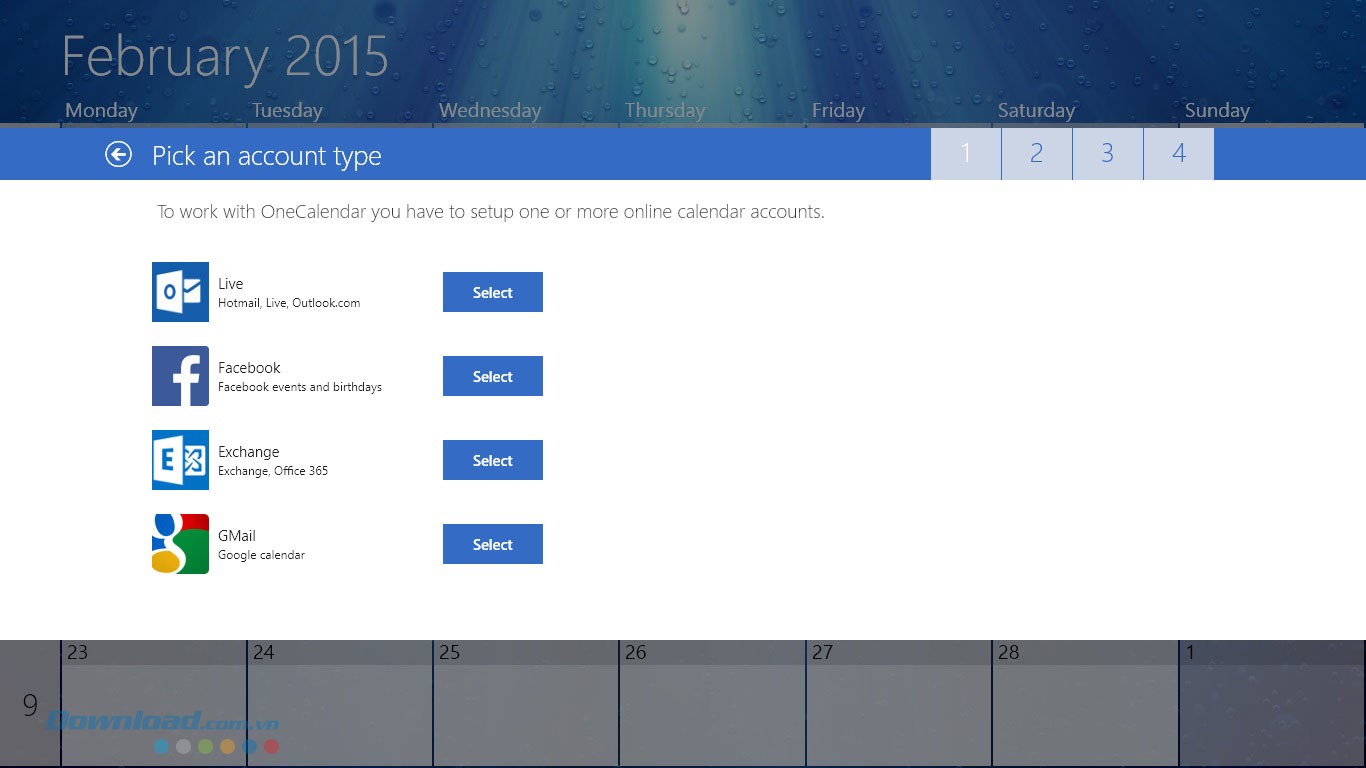Image resolution: width=1366 pixels, height=768 pixels.
Task: Open the February 23 calendar cell
Action: [x=154, y=705]
